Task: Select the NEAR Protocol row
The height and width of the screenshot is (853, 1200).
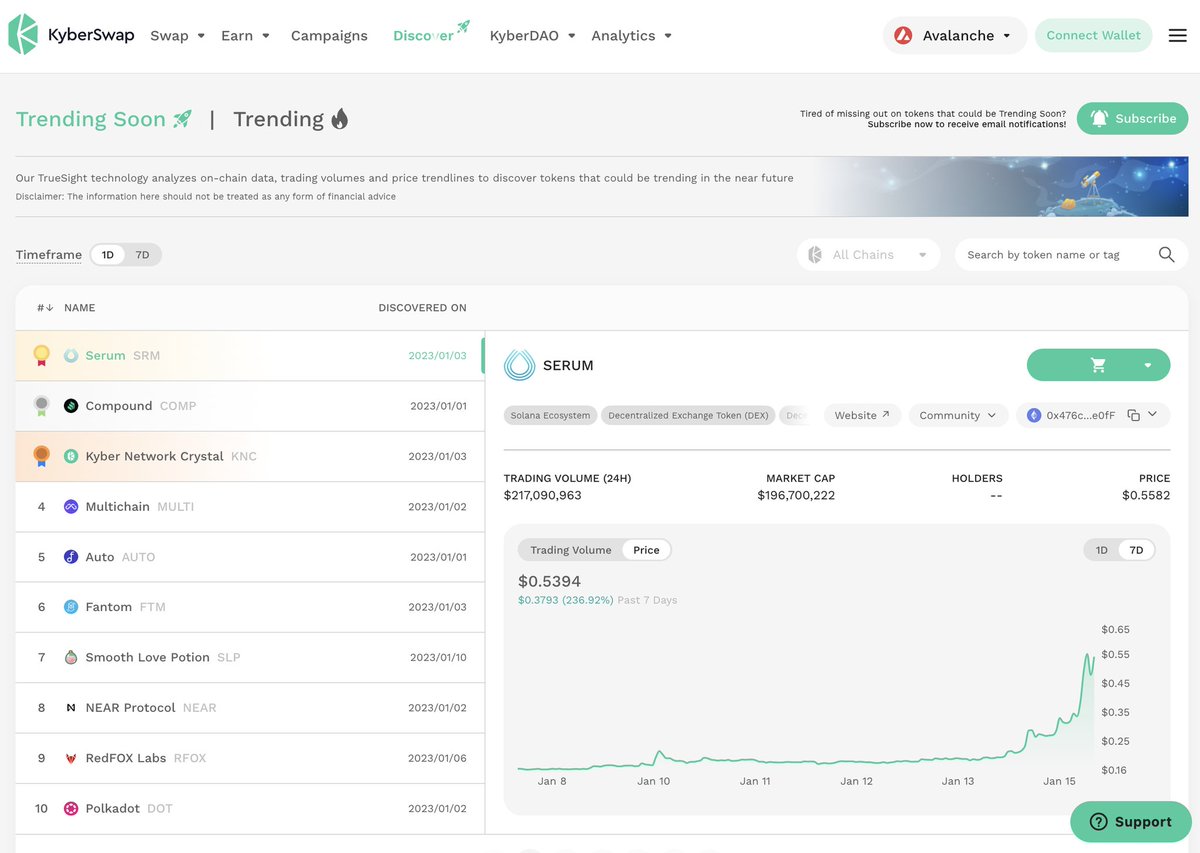Action: (250, 707)
